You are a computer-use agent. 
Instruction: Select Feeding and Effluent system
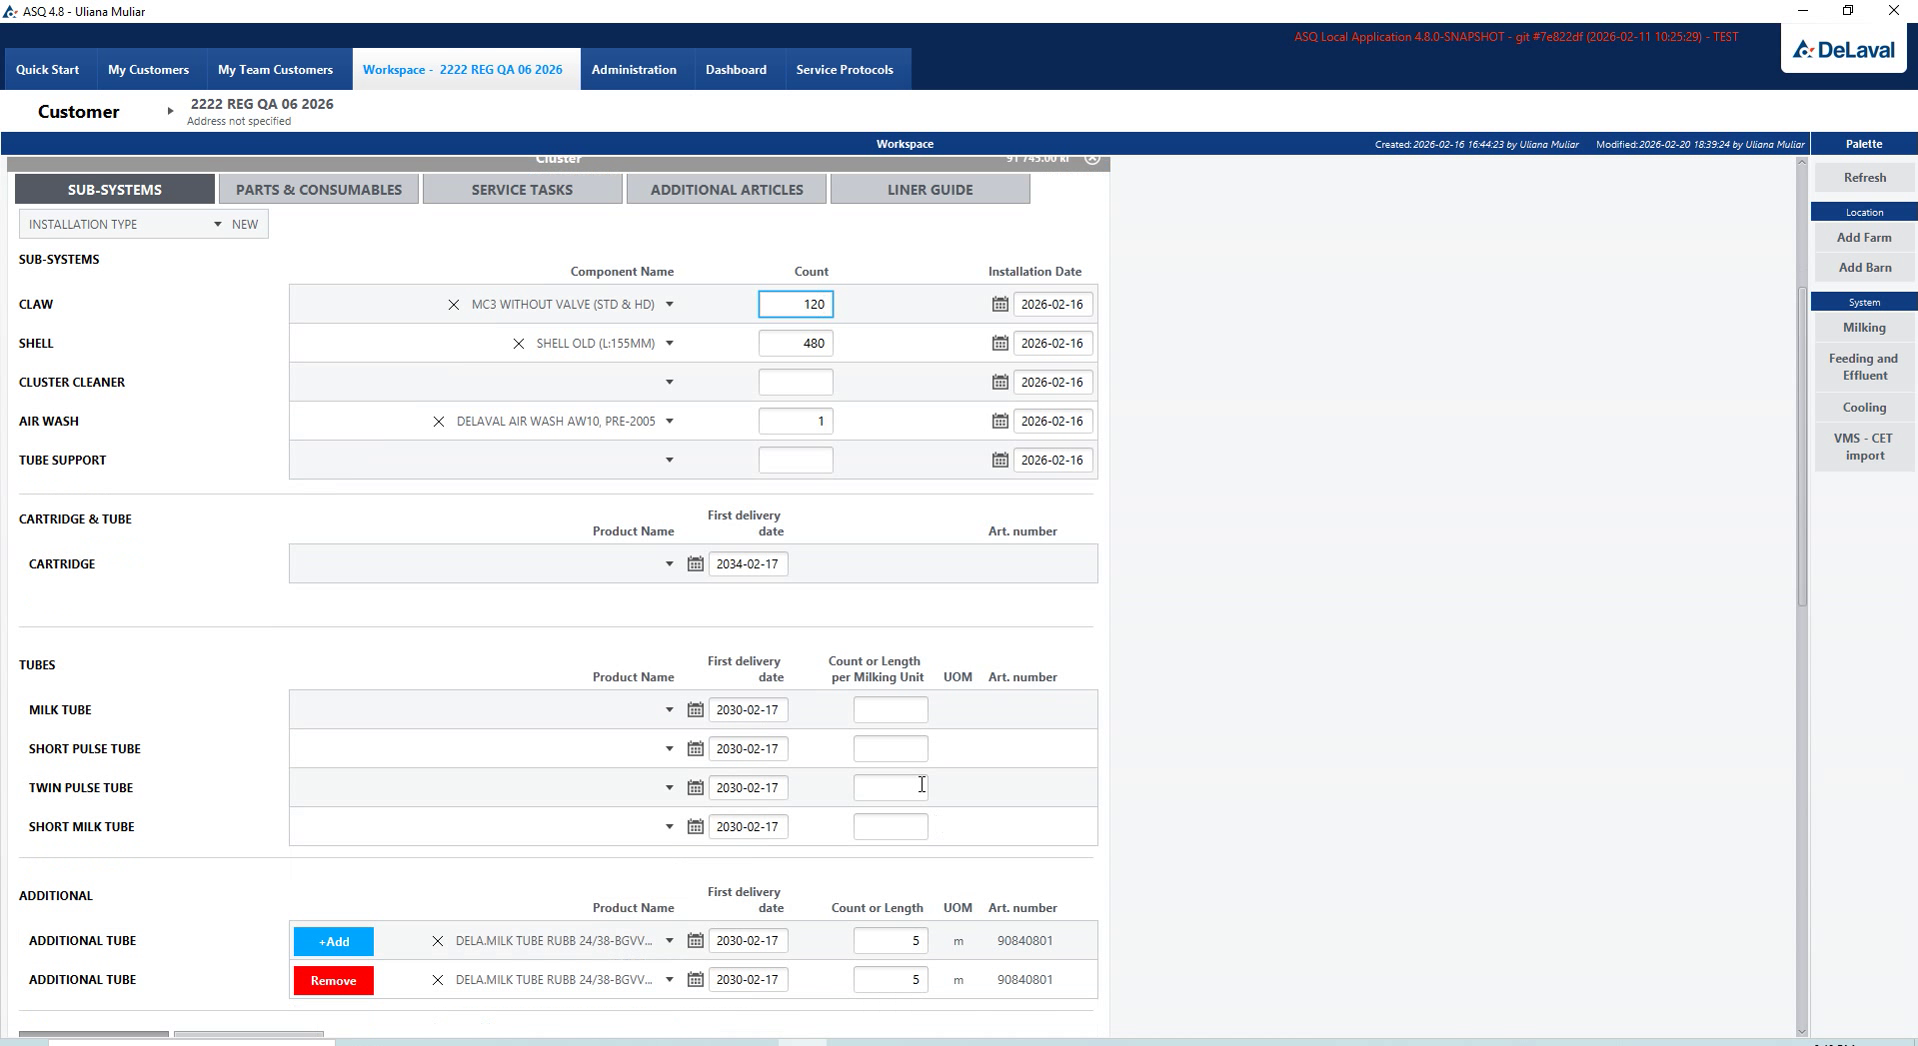[x=1864, y=367]
